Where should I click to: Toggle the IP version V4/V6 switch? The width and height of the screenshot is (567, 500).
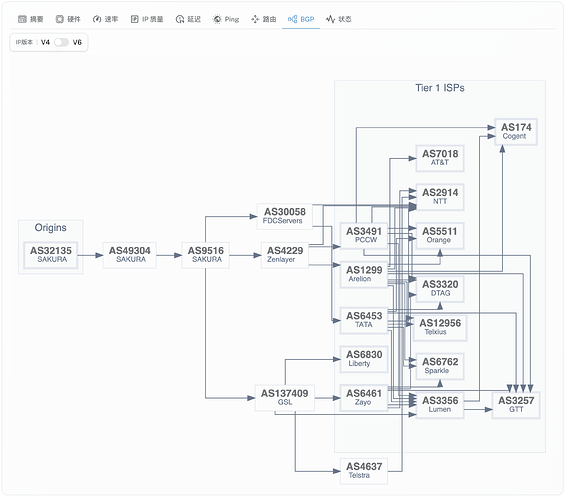coord(61,42)
